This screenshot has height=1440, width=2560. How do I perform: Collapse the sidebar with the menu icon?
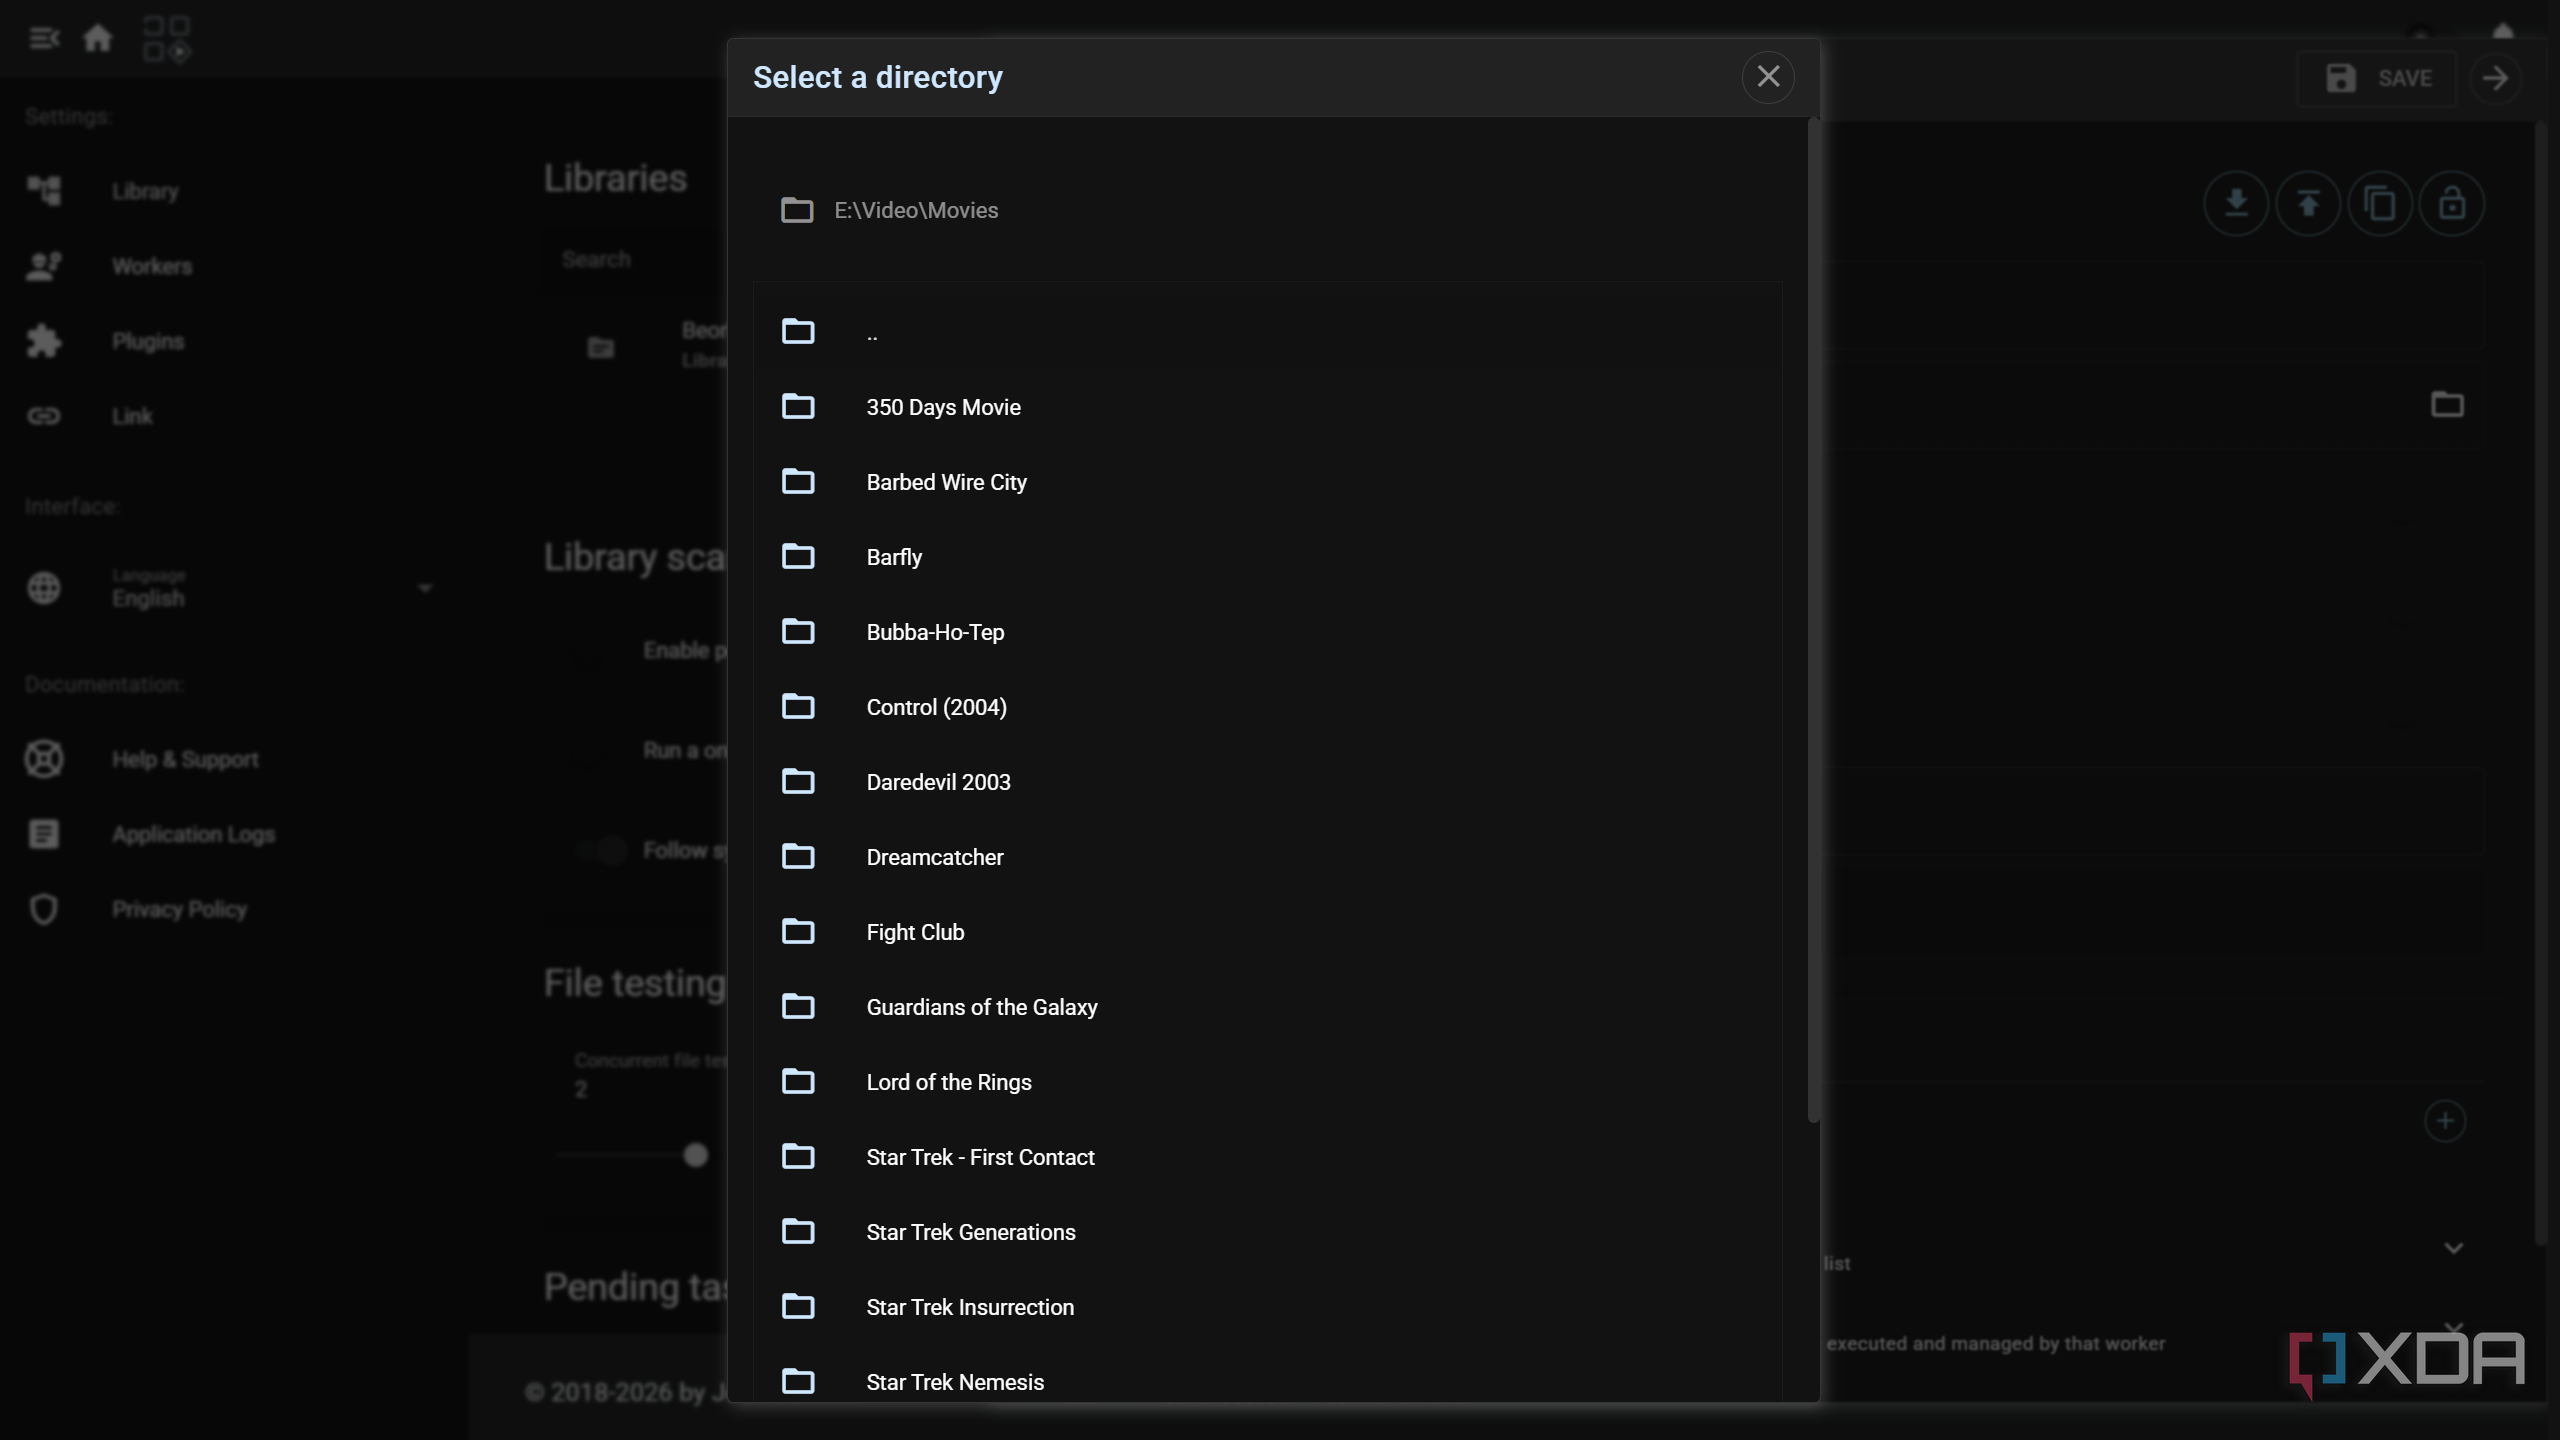(x=44, y=38)
